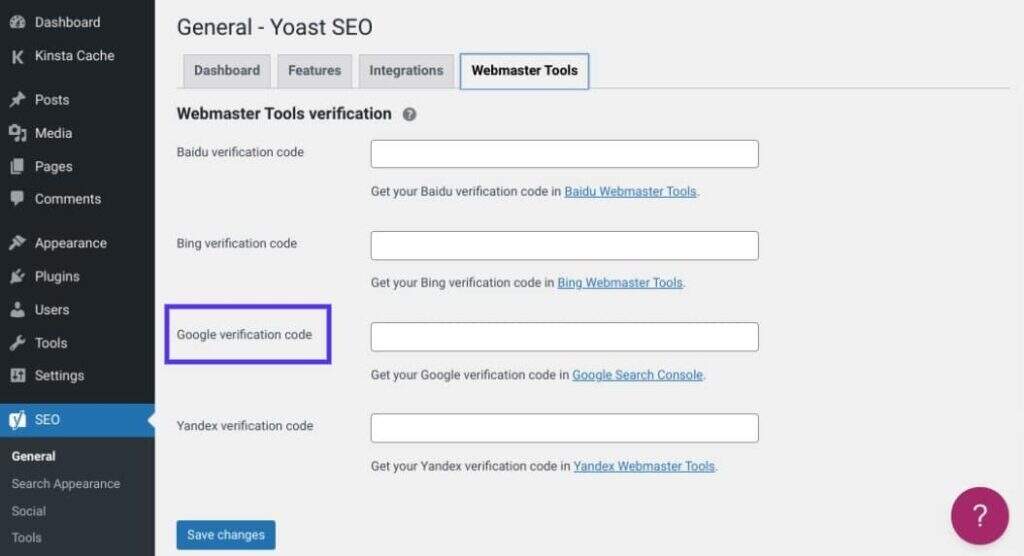Image resolution: width=1024 pixels, height=556 pixels.
Task: Click the Appearance paintbrush icon
Action: (17, 243)
